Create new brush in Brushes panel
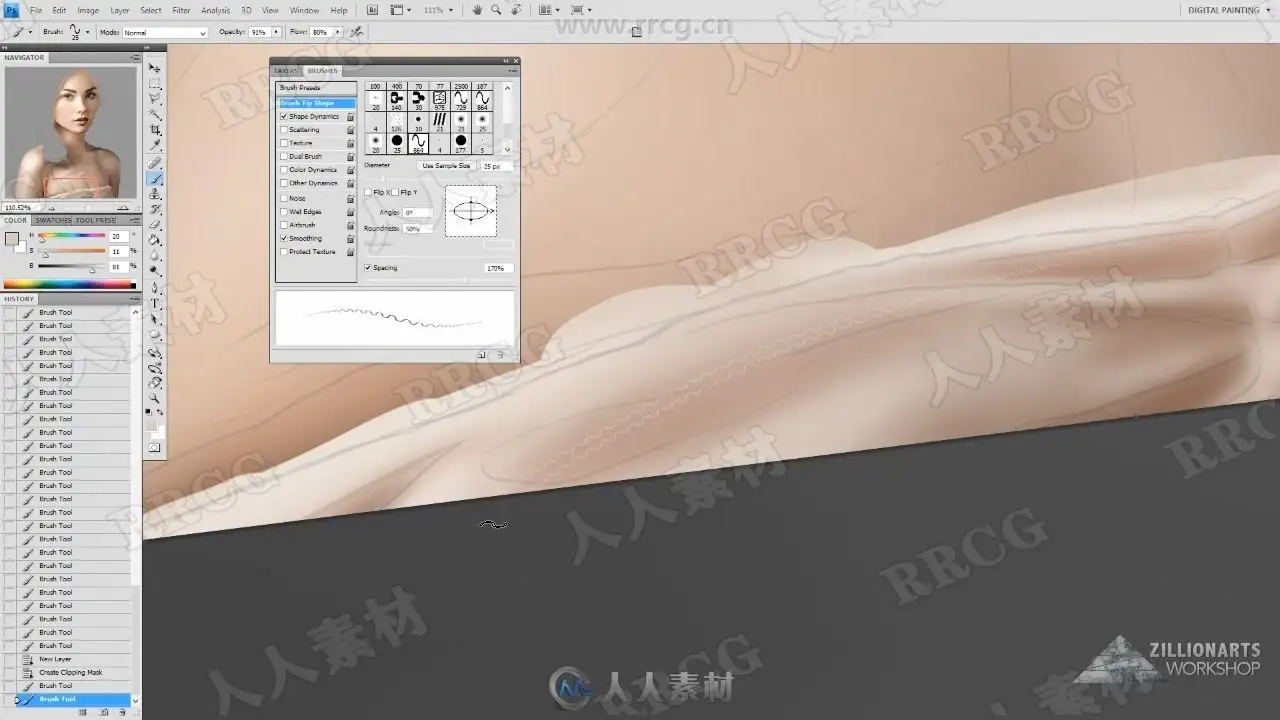 [481, 355]
